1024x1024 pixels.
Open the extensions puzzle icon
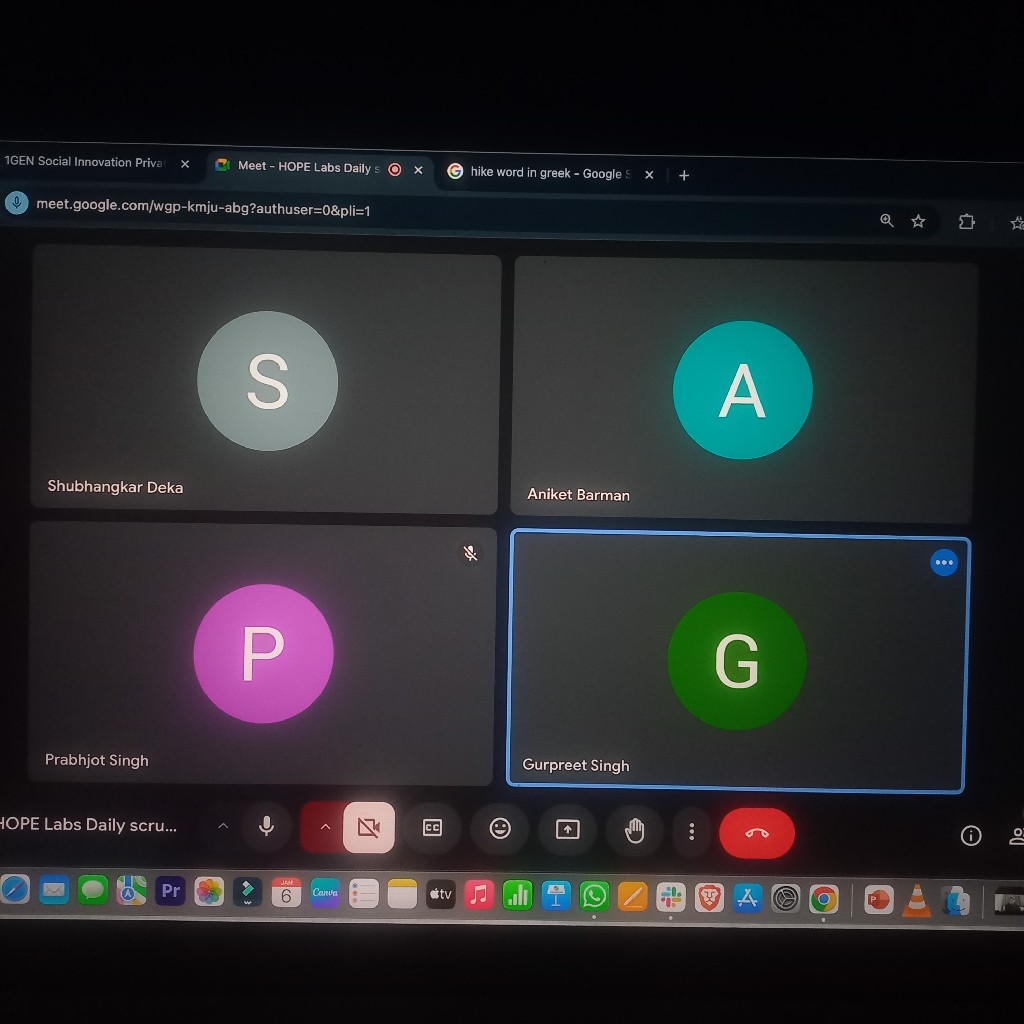pyautogui.click(x=967, y=222)
